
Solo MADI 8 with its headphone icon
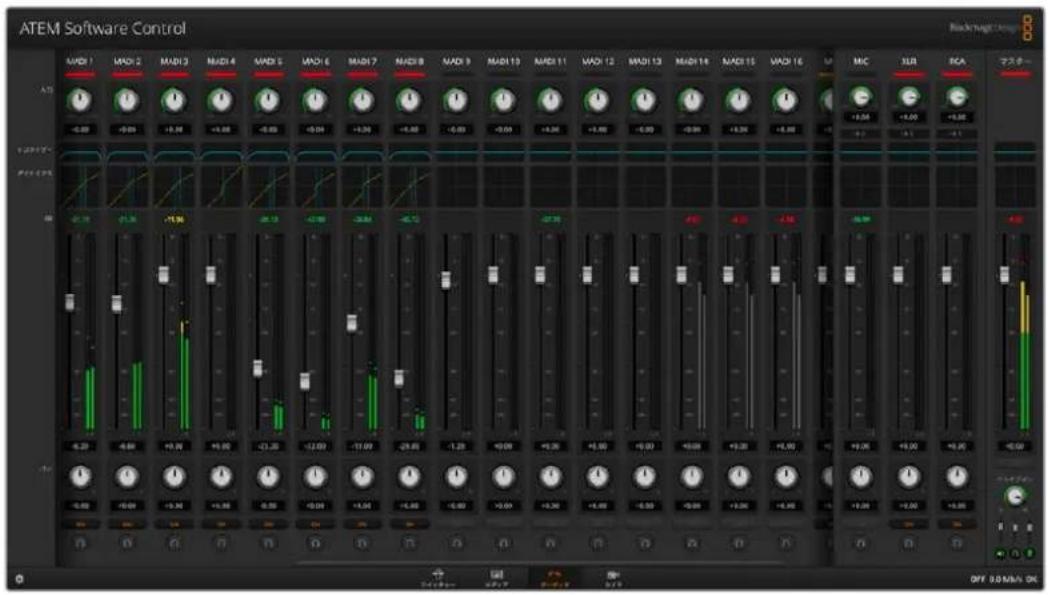[410, 544]
